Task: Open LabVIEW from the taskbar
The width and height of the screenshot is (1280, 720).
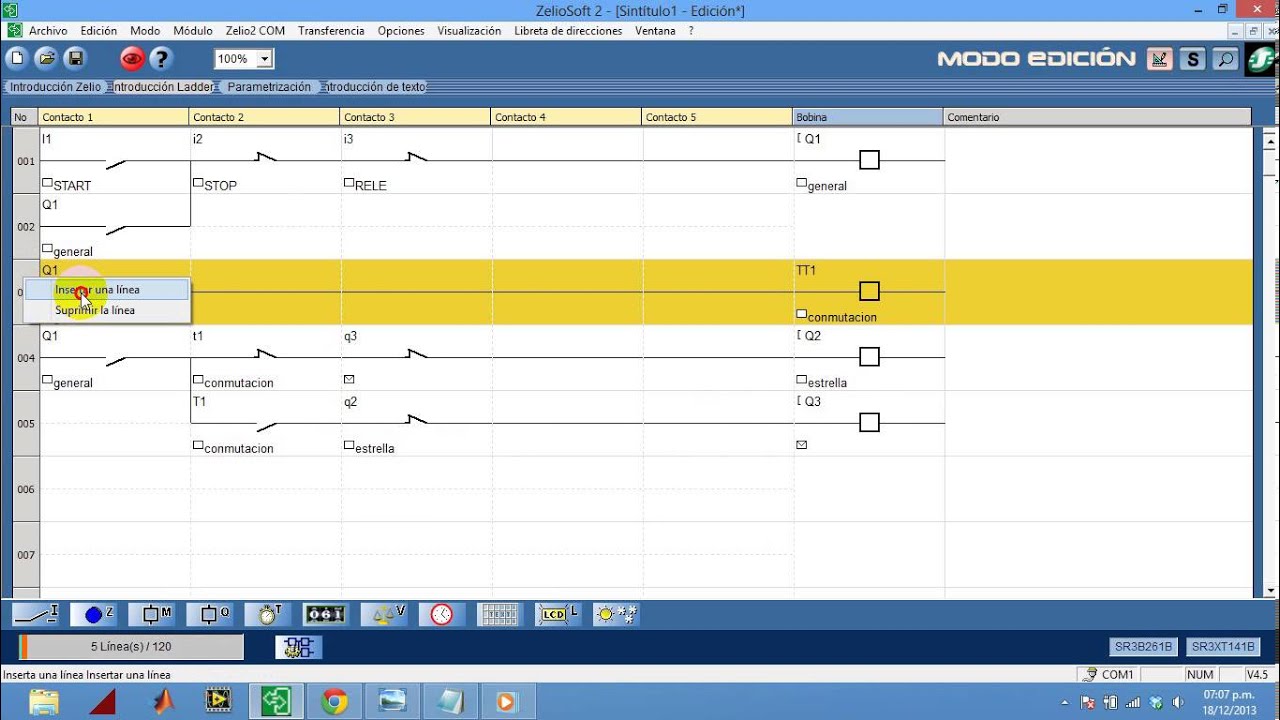Action: tap(218, 702)
